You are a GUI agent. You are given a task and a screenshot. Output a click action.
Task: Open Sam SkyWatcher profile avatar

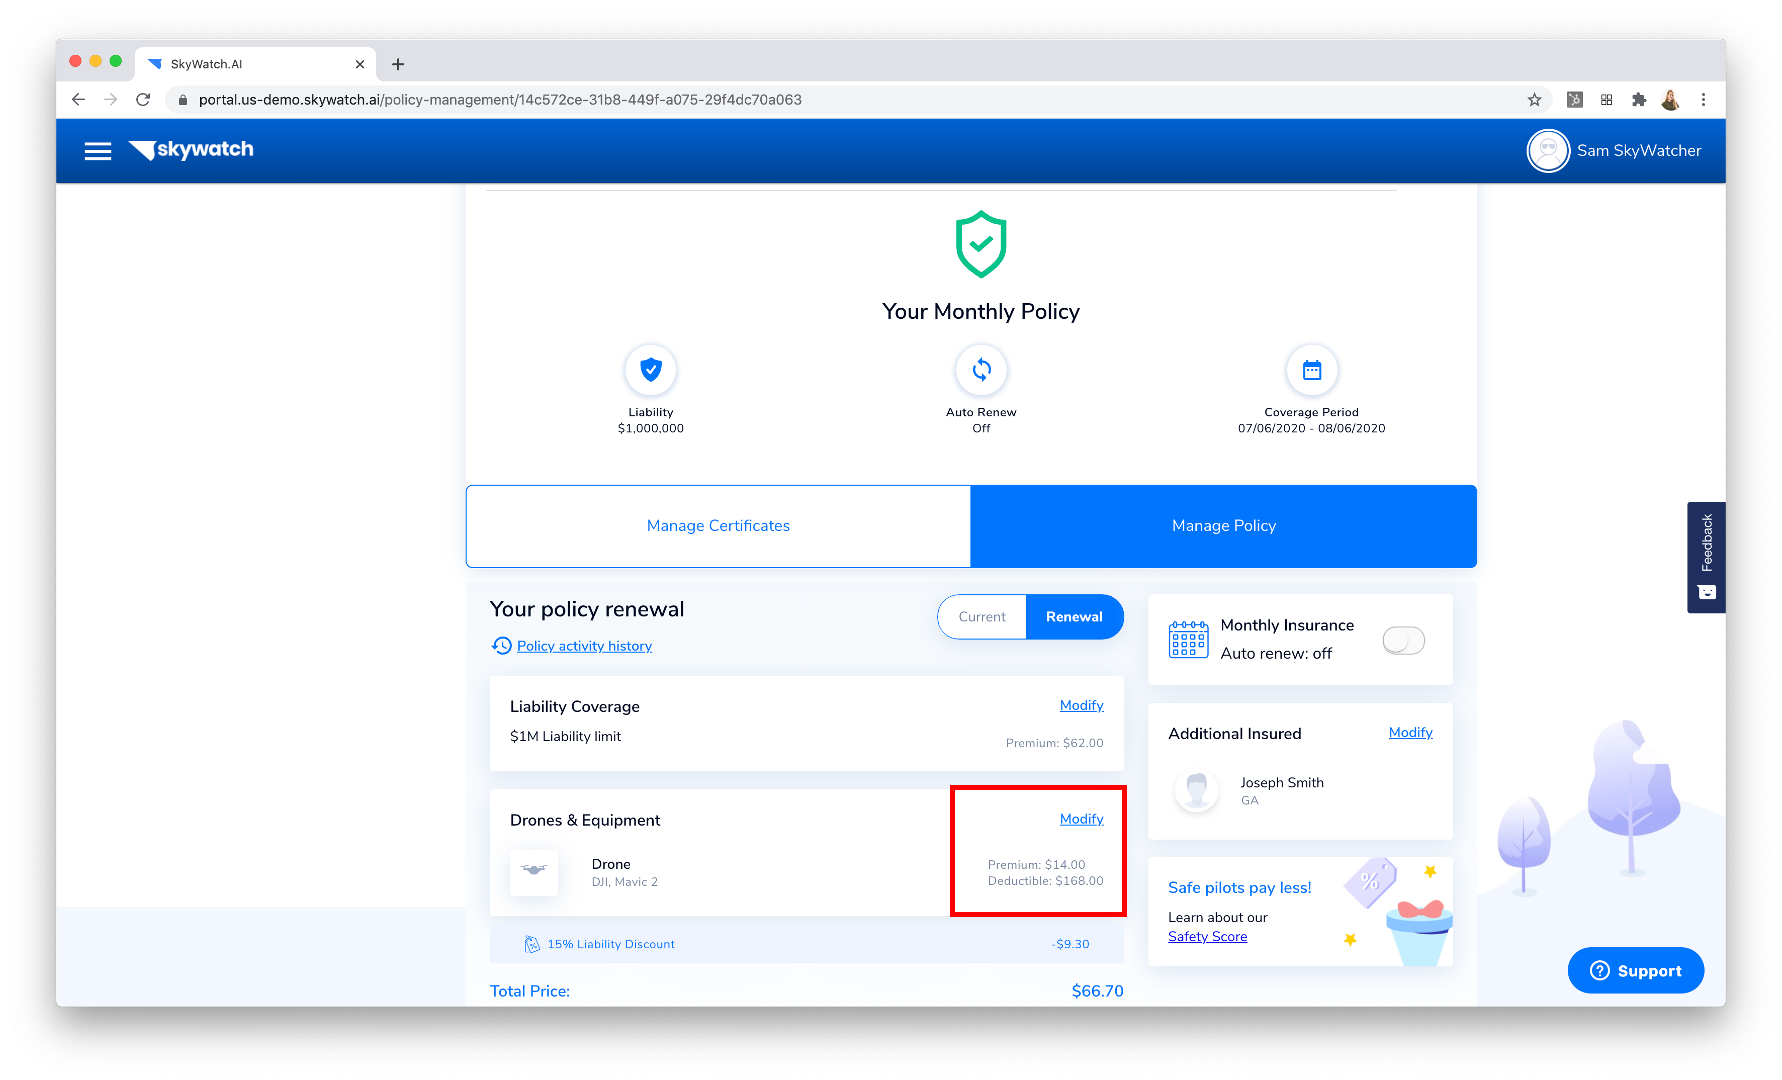[1548, 151]
